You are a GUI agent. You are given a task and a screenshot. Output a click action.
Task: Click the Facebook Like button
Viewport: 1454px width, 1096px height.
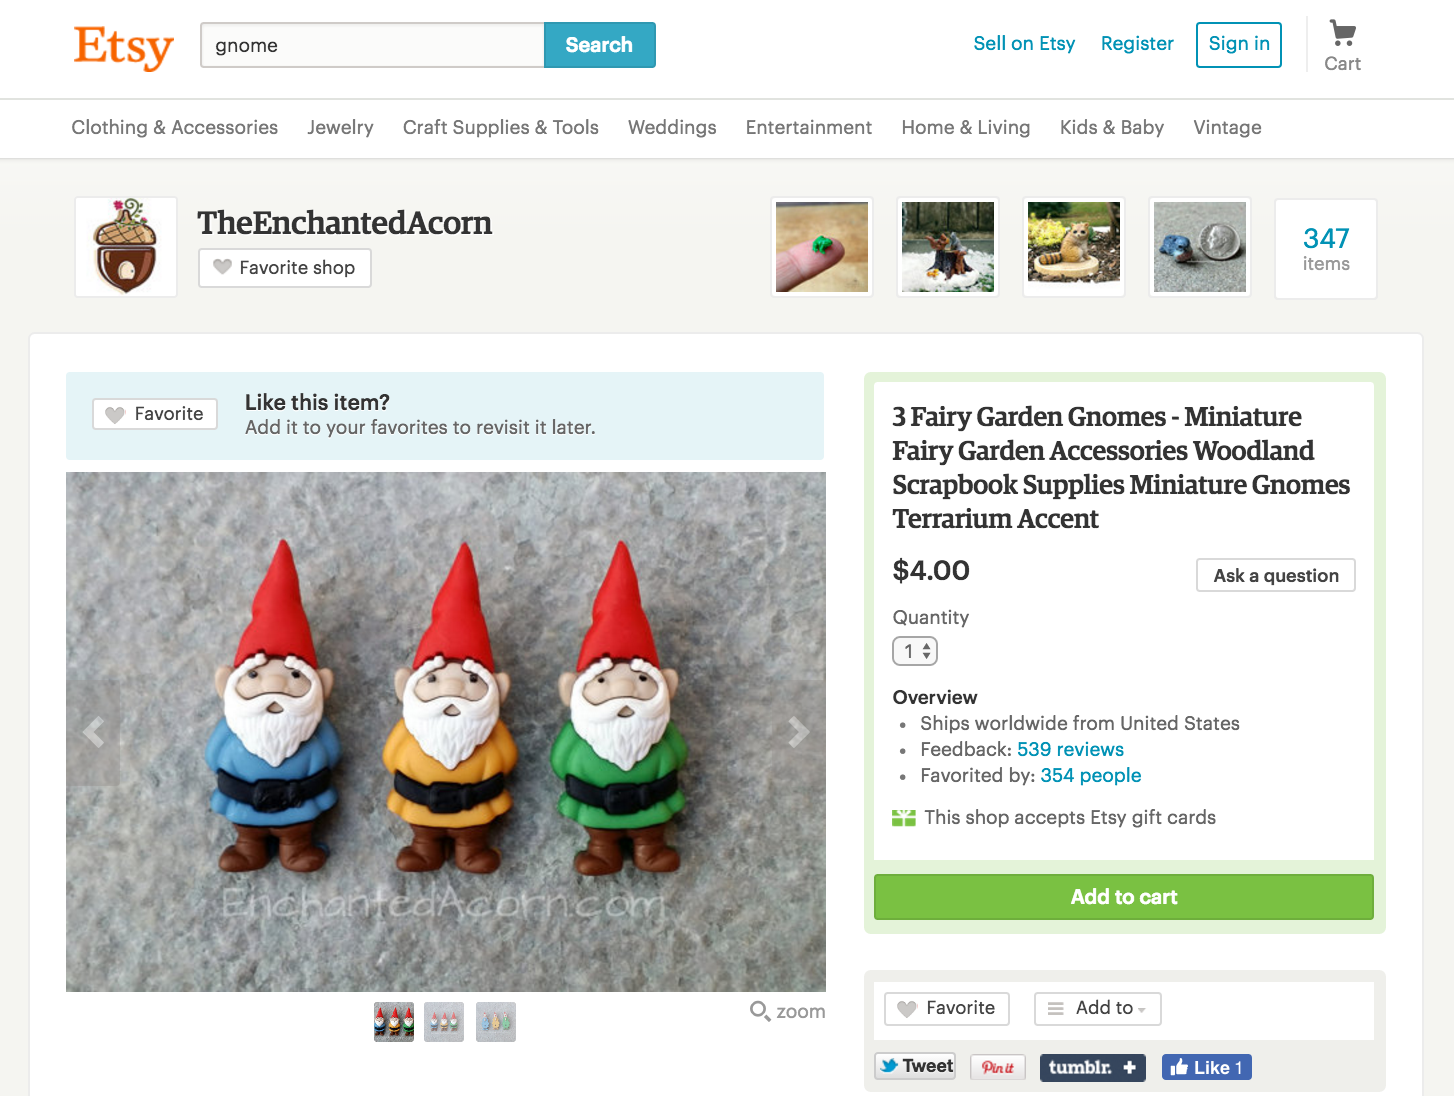coord(1207,1067)
